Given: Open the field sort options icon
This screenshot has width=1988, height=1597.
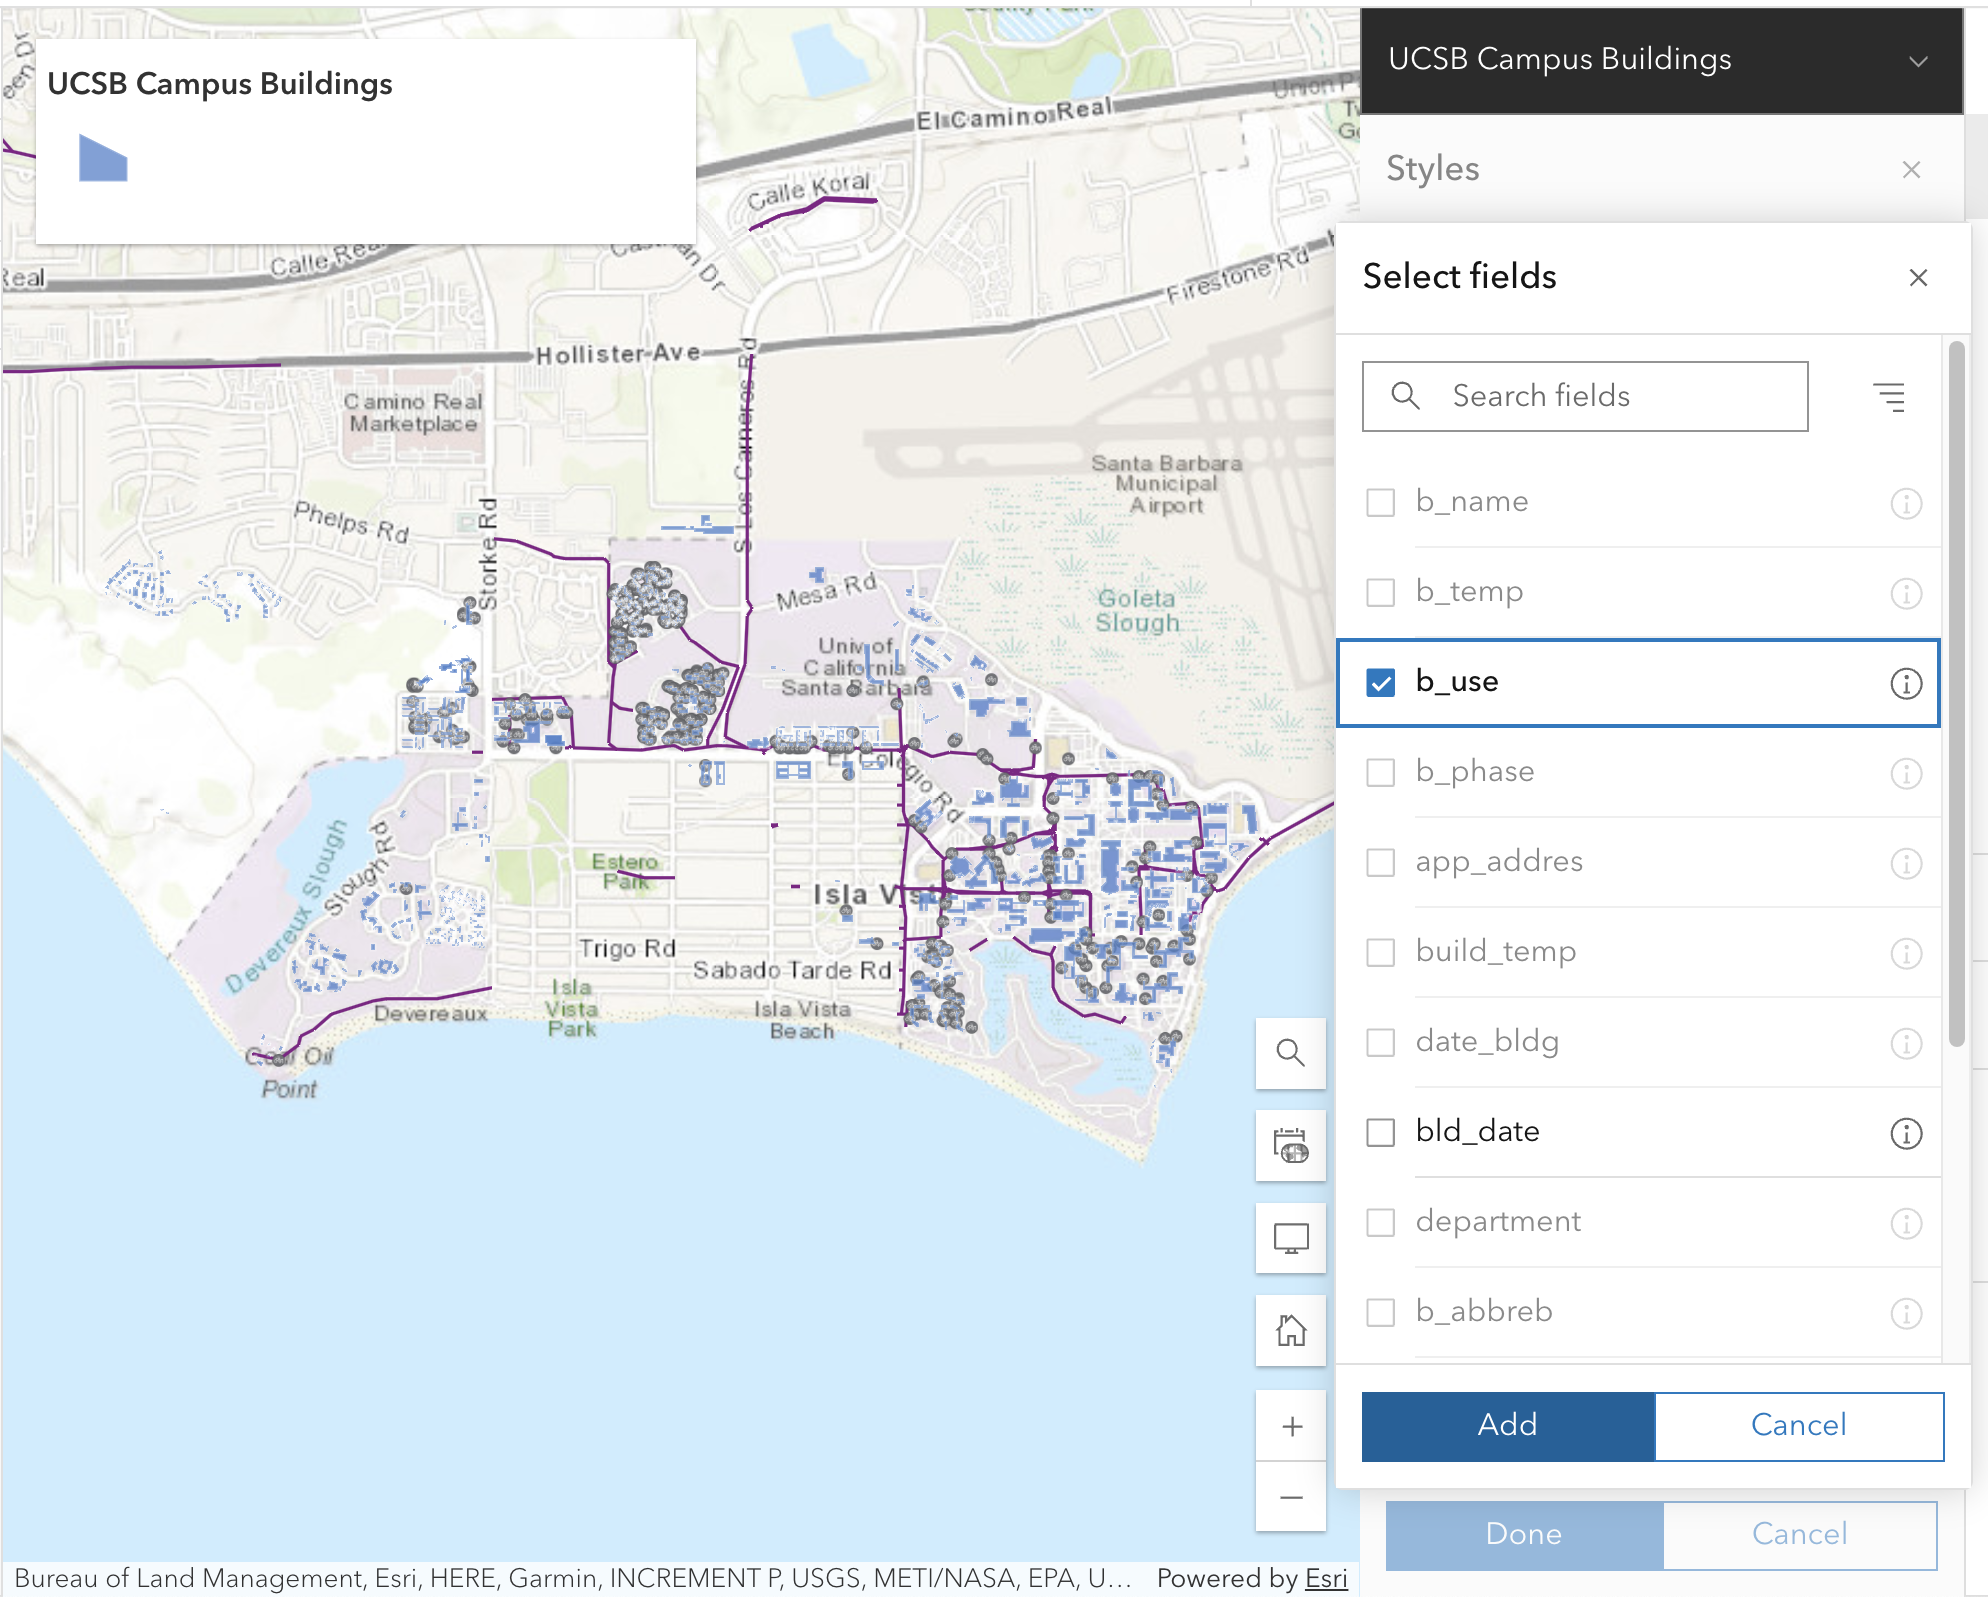Looking at the screenshot, I should (x=1889, y=397).
